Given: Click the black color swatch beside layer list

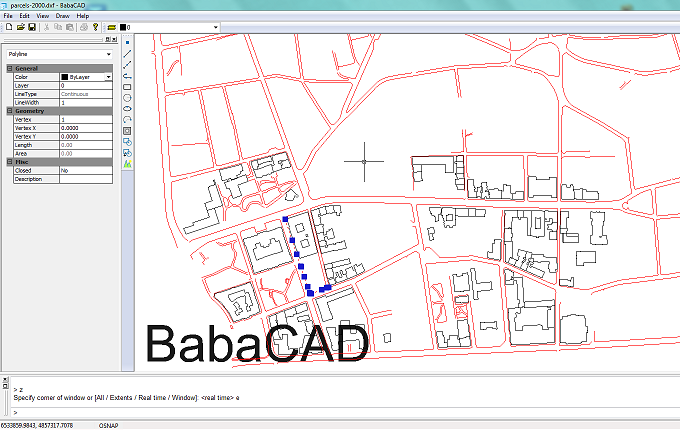Looking at the screenshot, I should tap(124, 27).
